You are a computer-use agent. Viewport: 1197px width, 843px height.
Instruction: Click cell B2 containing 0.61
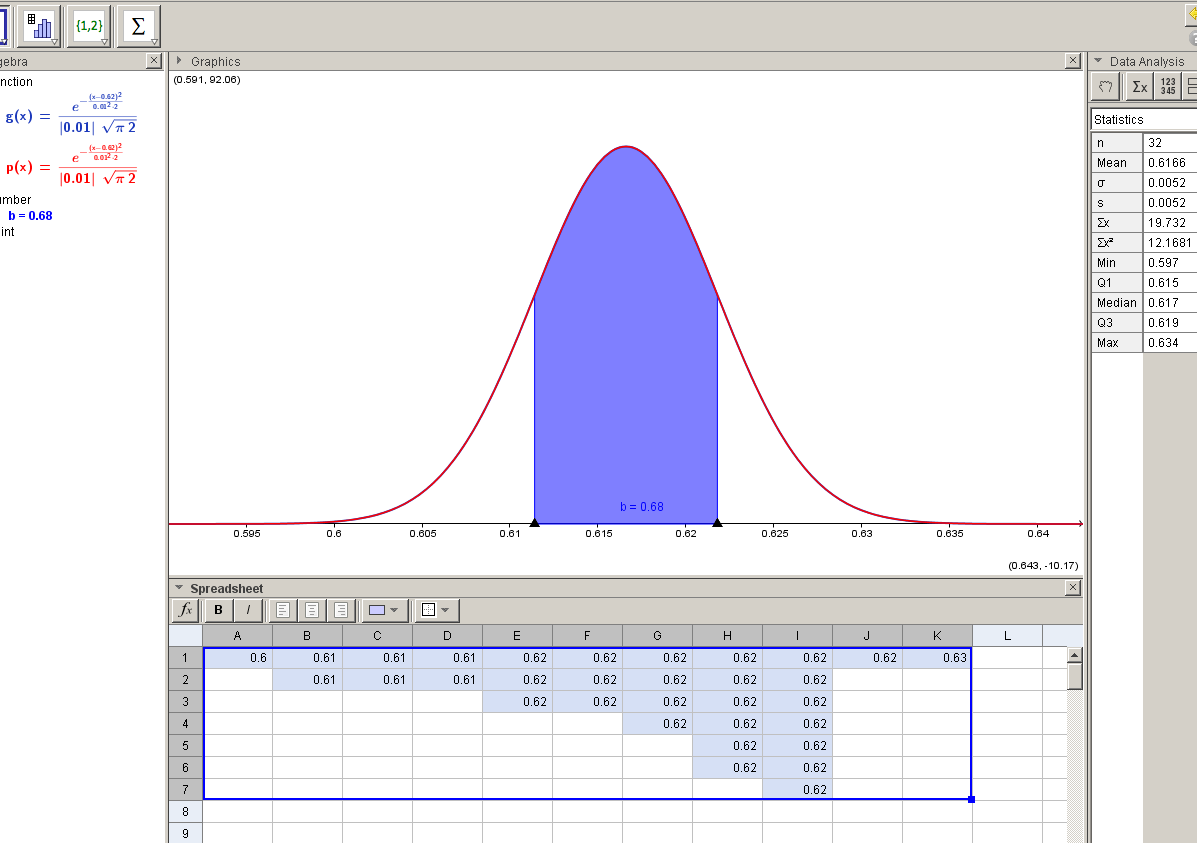pyautogui.click(x=307, y=680)
